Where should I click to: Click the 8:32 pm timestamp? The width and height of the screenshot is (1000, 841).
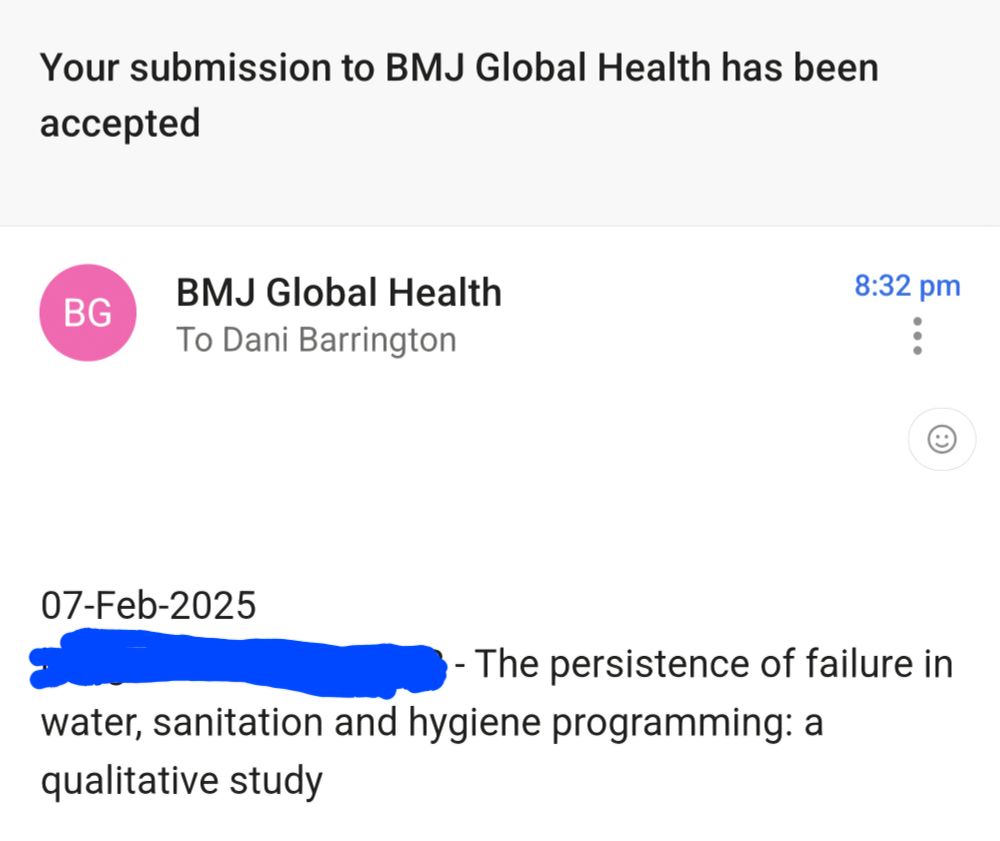tap(907, 286)
